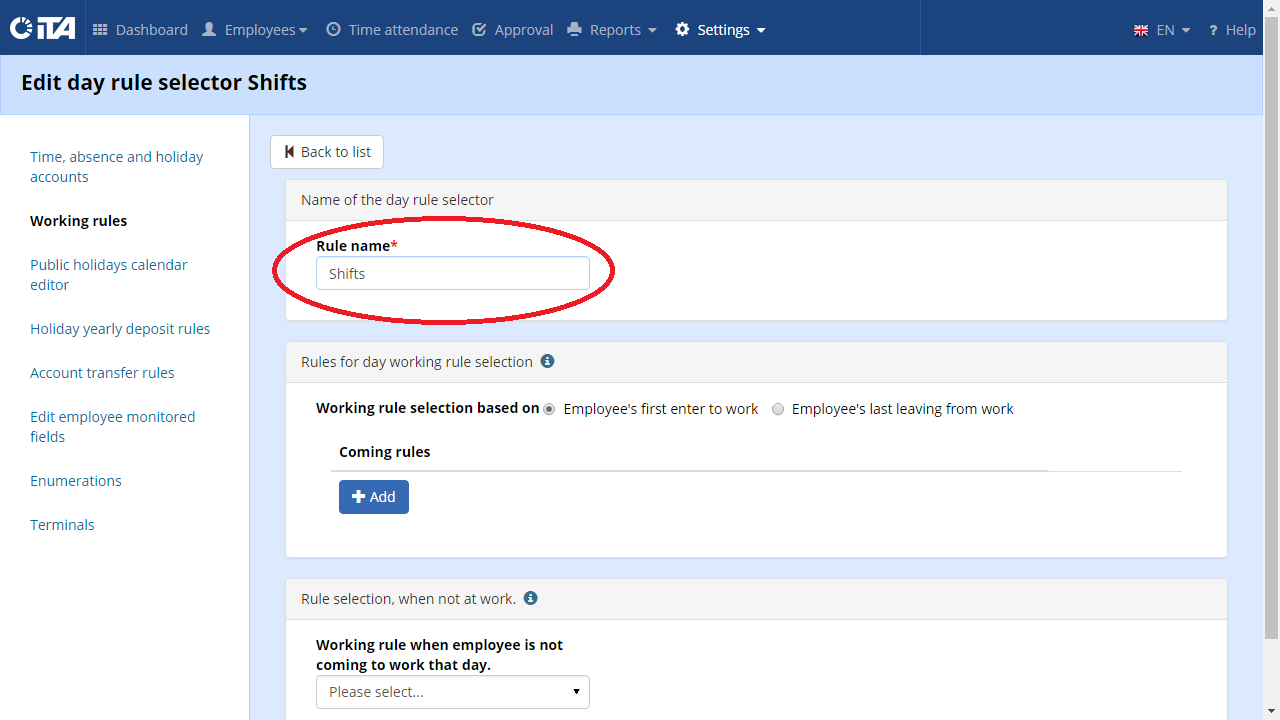Expand the Employees menu
Screen dimensions: 1280x720
click(254, 30)
